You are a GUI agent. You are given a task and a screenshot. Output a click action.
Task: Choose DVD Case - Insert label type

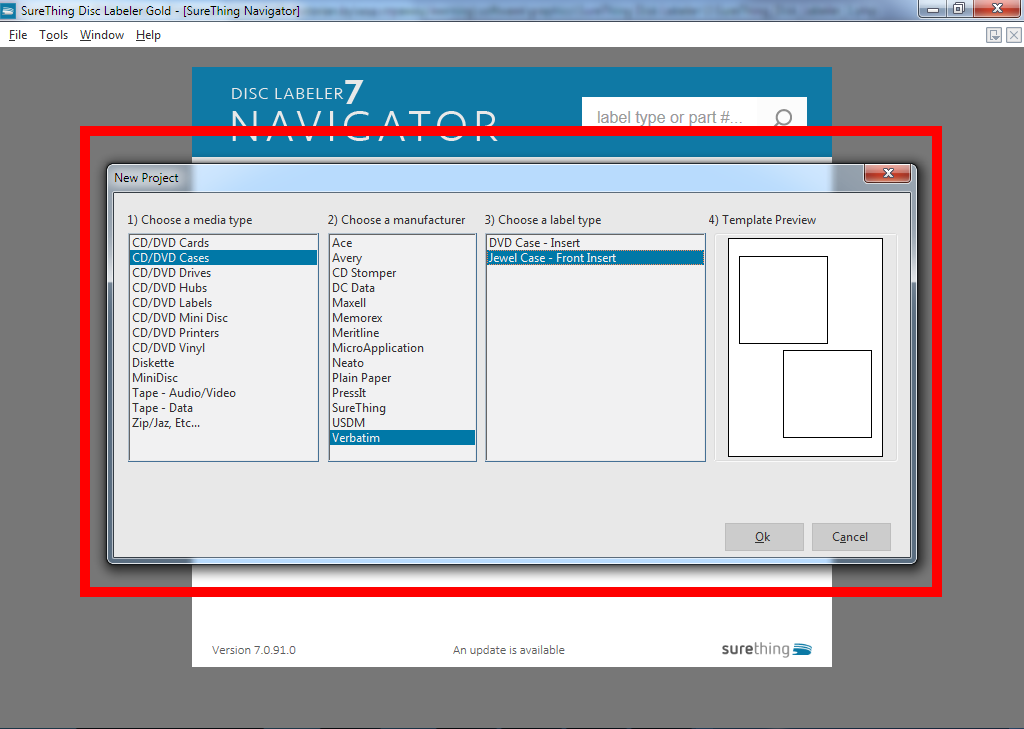point(534,243)
